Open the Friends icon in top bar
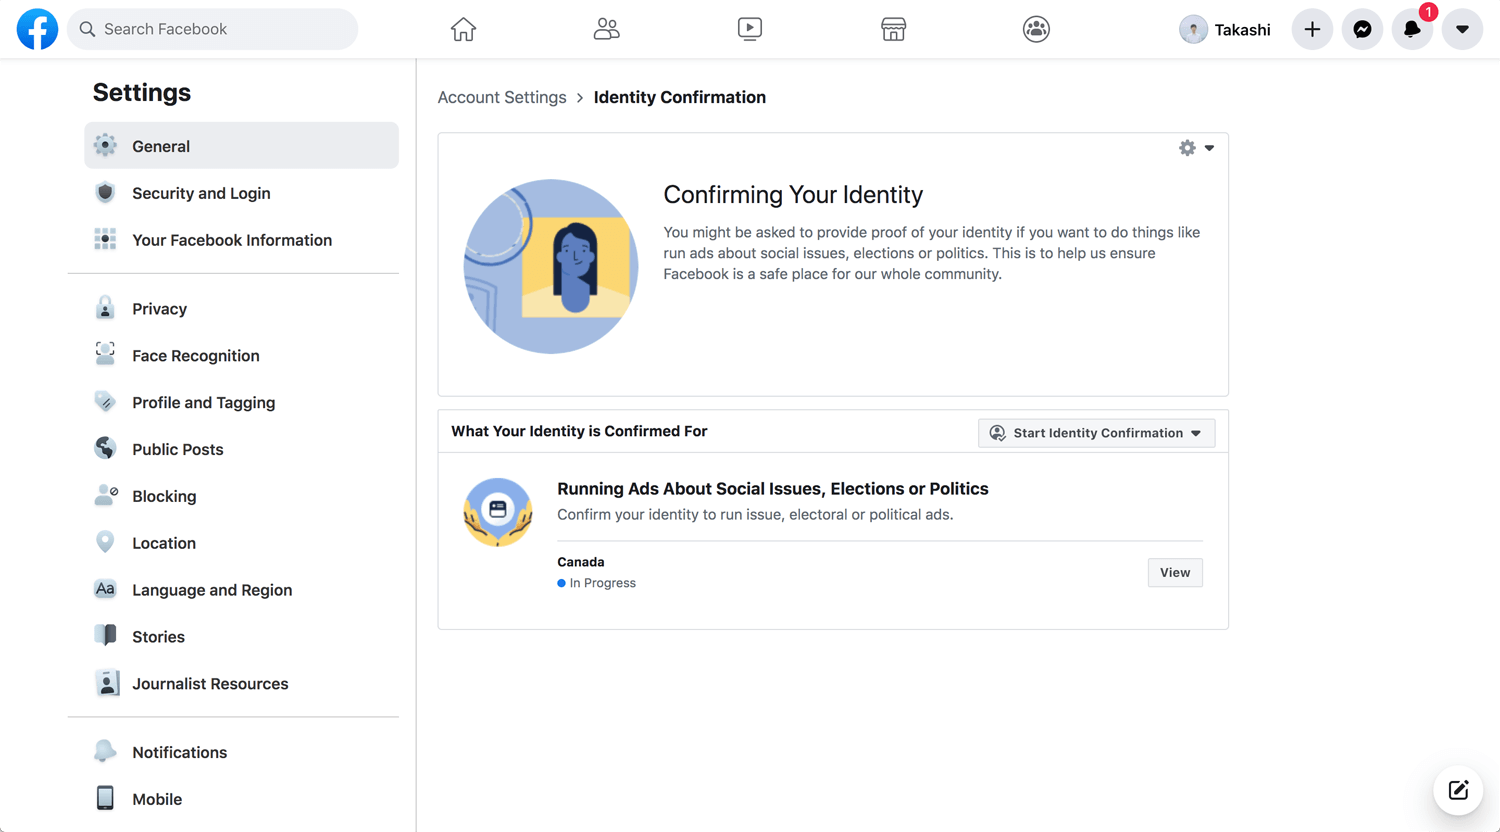1500x832 pixels. point(606,29)
